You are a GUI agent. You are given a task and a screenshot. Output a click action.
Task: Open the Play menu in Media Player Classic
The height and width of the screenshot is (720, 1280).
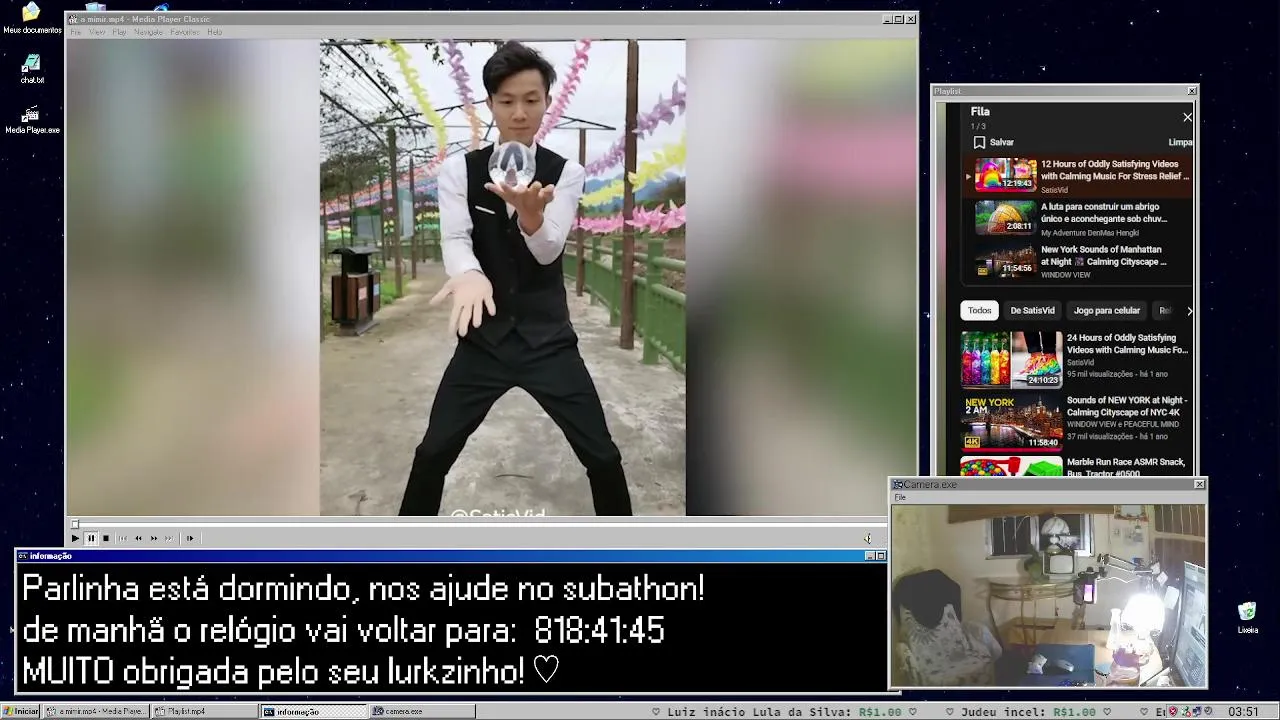coord(119,32)
